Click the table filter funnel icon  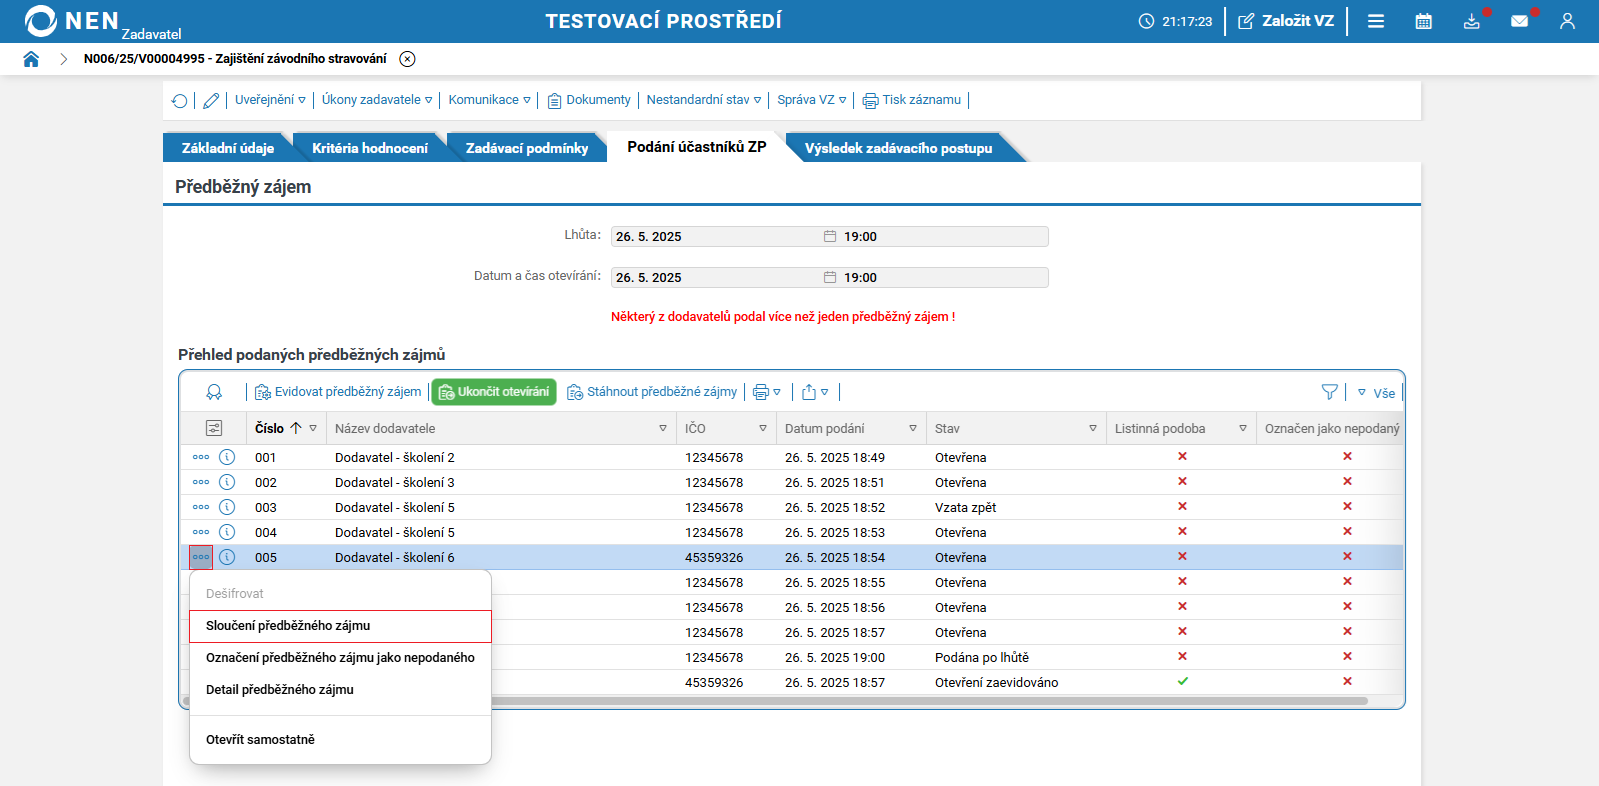point(1329,392)
